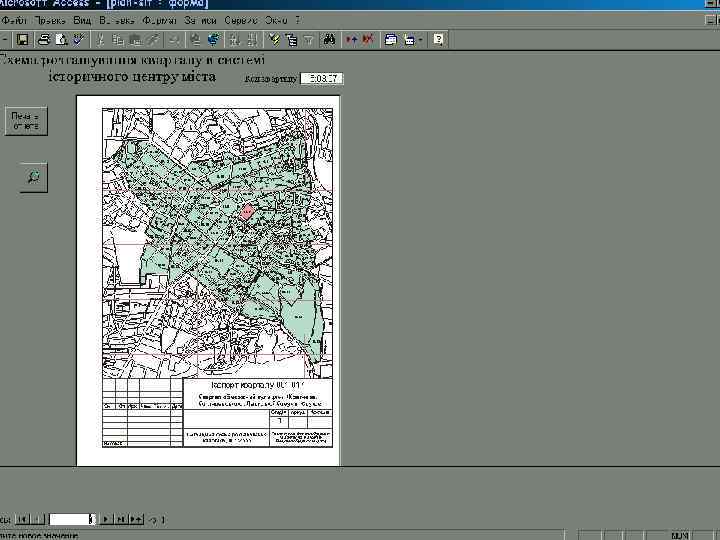This screenshot has width=720, height=540.
Task: Click the magnifier zoom button beside the map
Action: 33,177
